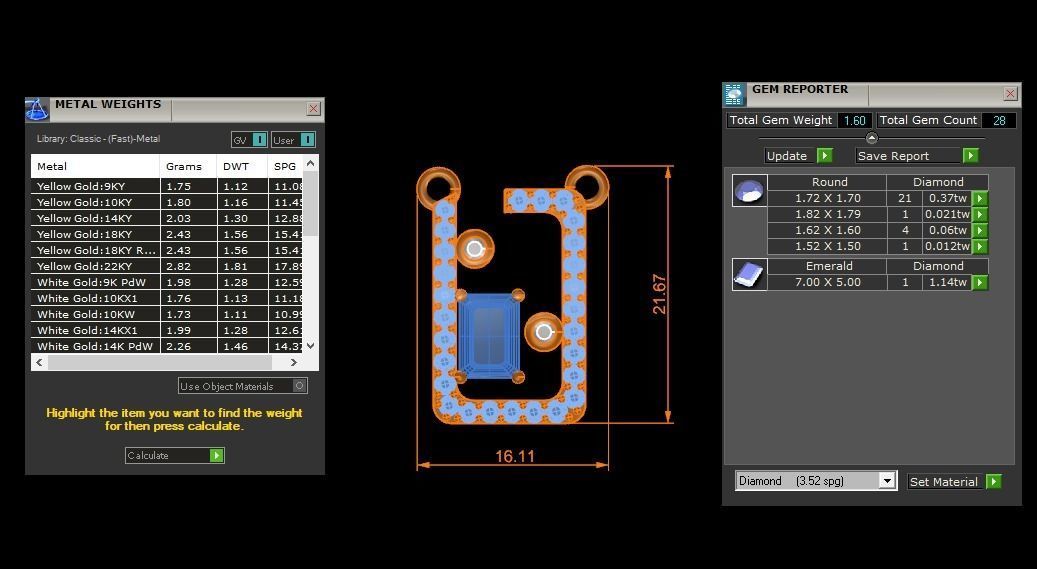Select the Yellow Gold:10KY row
Viewport: 1037px width, 569px height.
pos(167,202)
